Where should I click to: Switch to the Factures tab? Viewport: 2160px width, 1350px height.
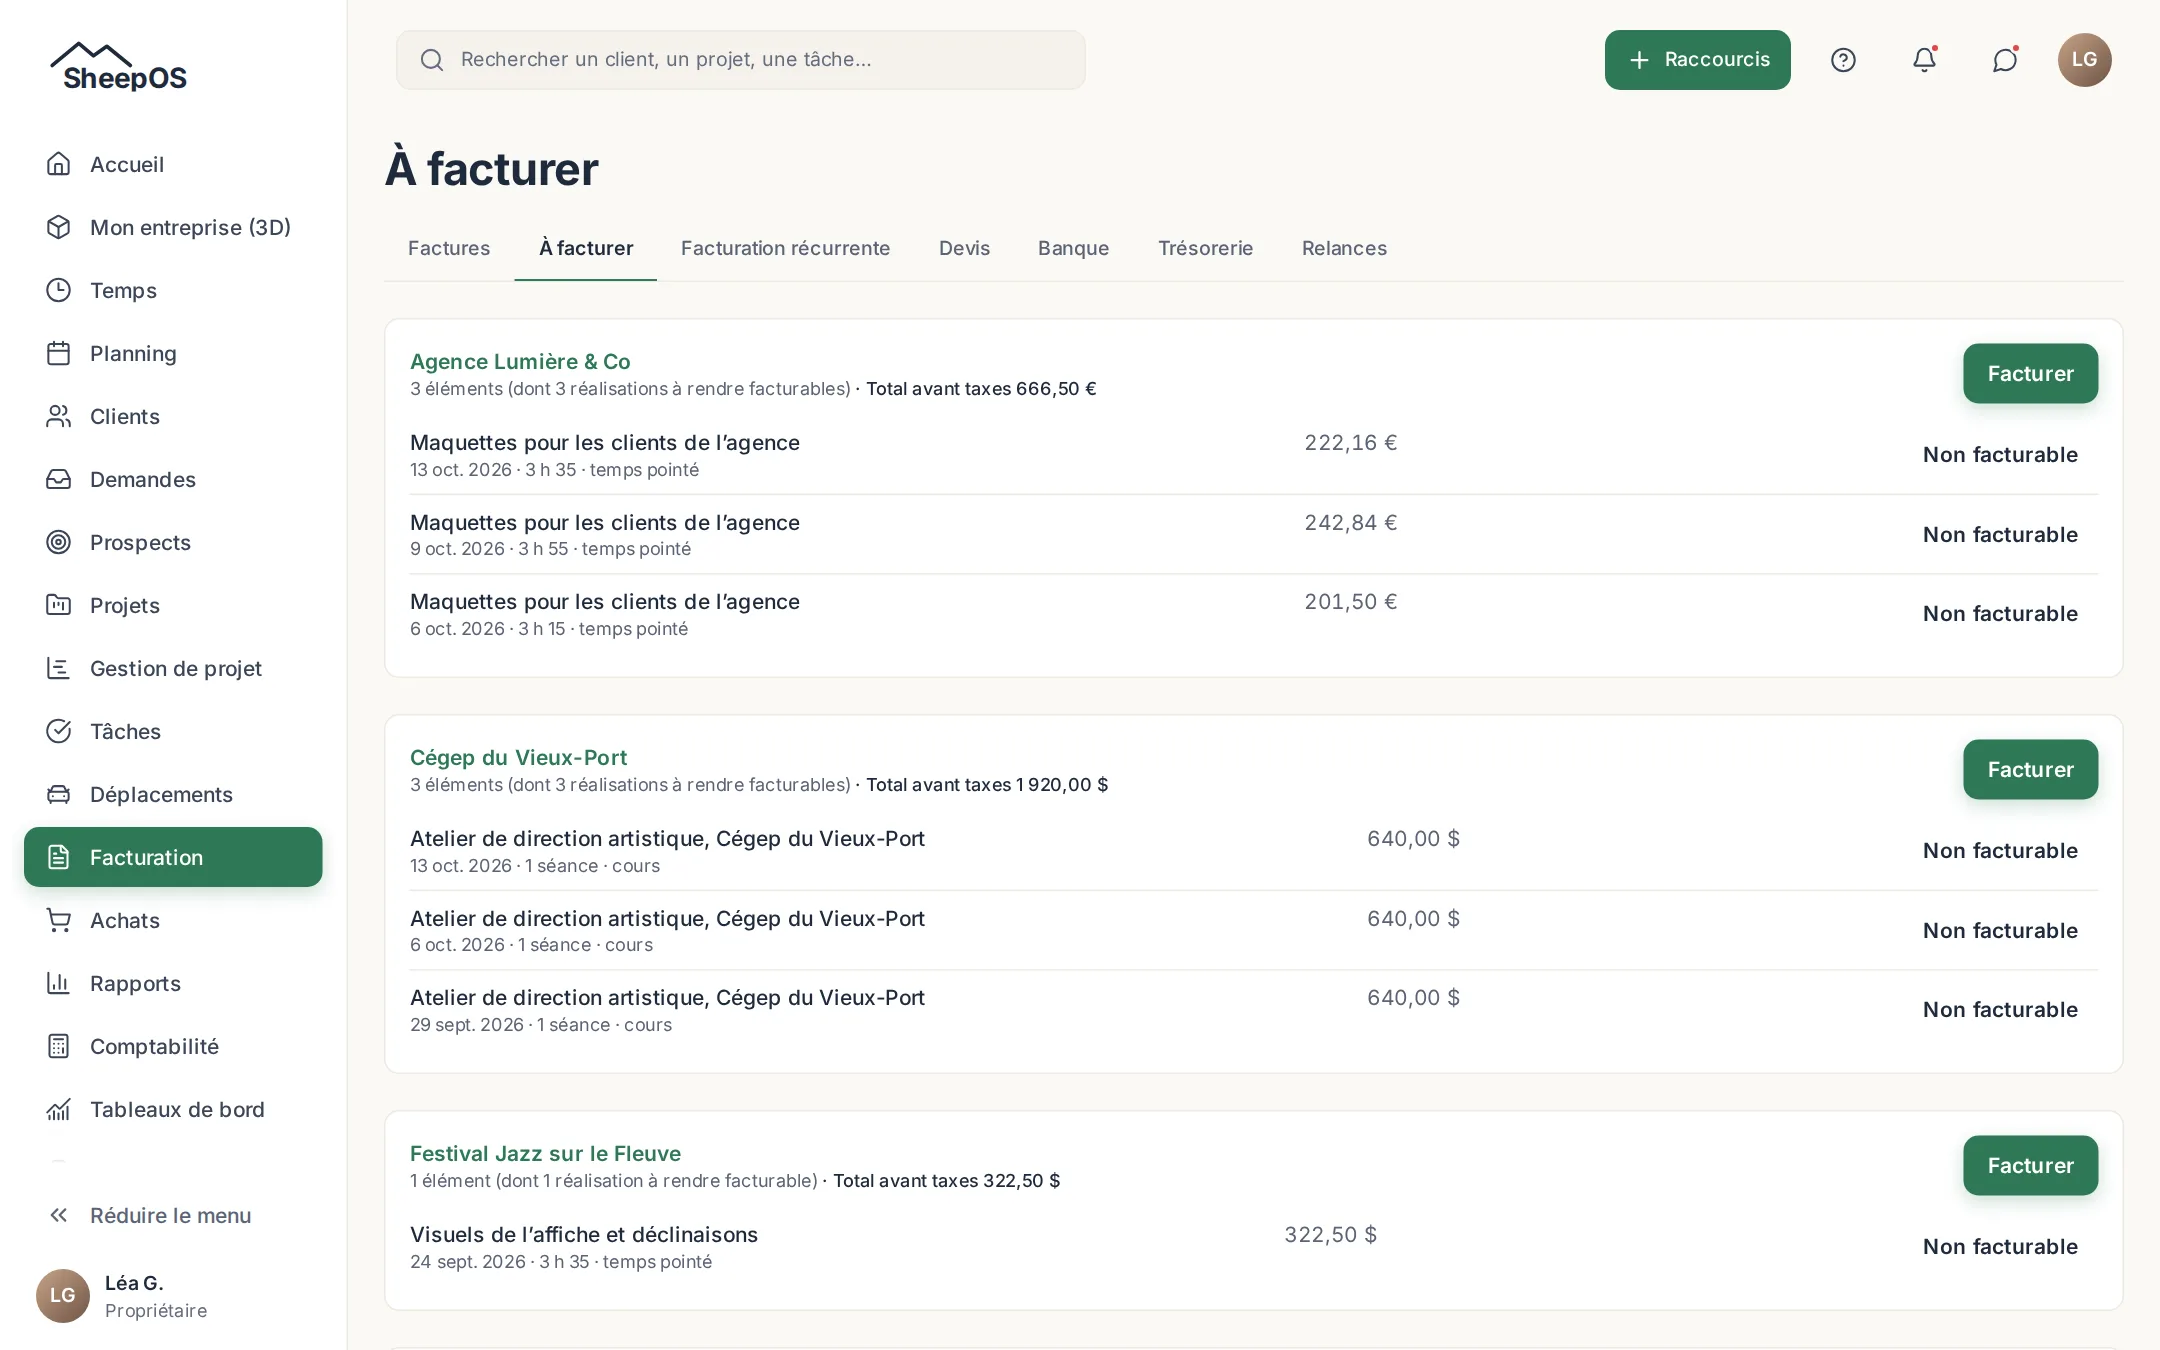pyautogui.click(x=449, y=248)
